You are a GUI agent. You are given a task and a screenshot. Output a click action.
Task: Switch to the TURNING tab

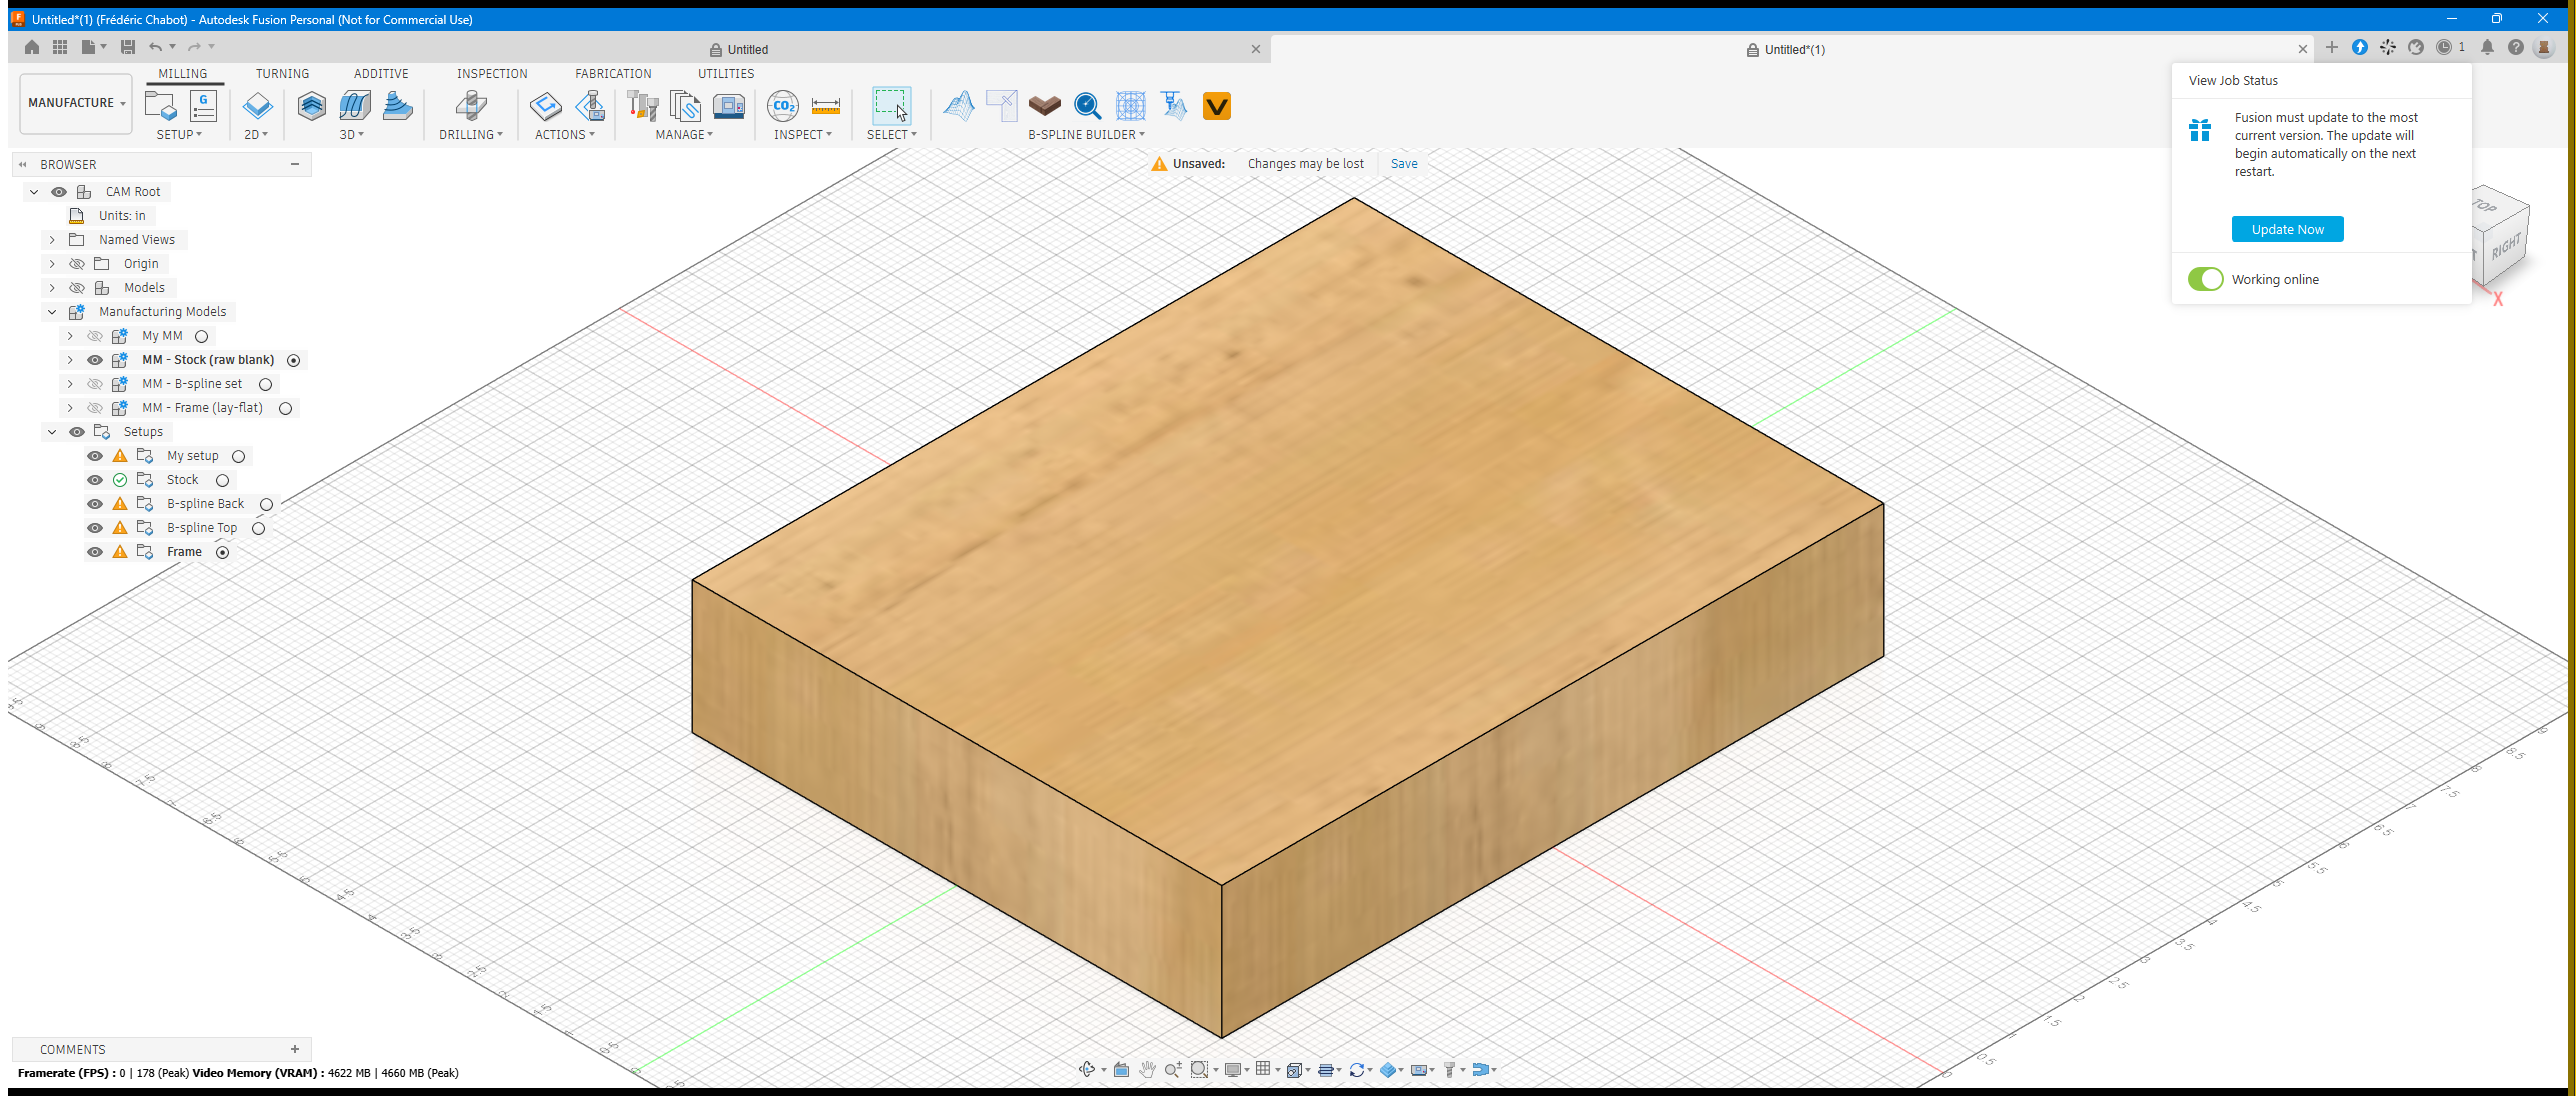click(282, 74)
